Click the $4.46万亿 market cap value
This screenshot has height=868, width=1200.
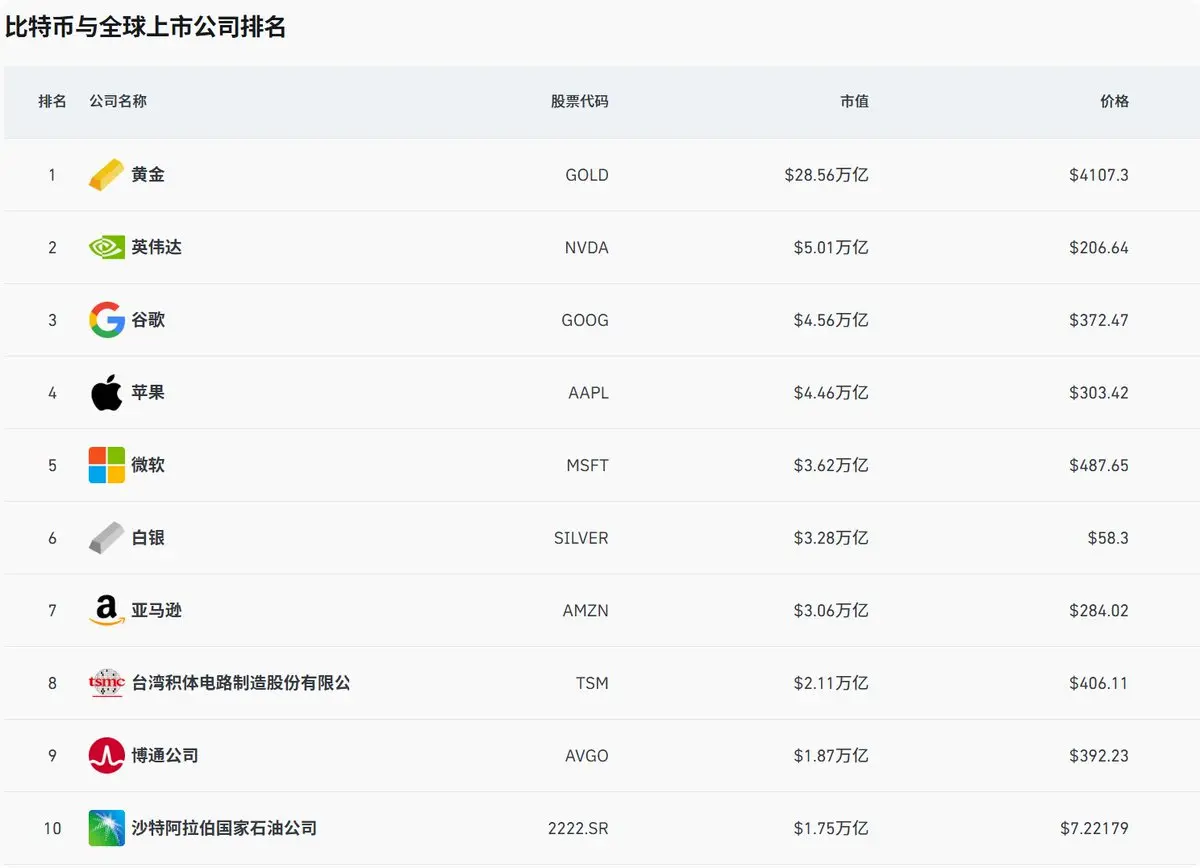(831, 393)
